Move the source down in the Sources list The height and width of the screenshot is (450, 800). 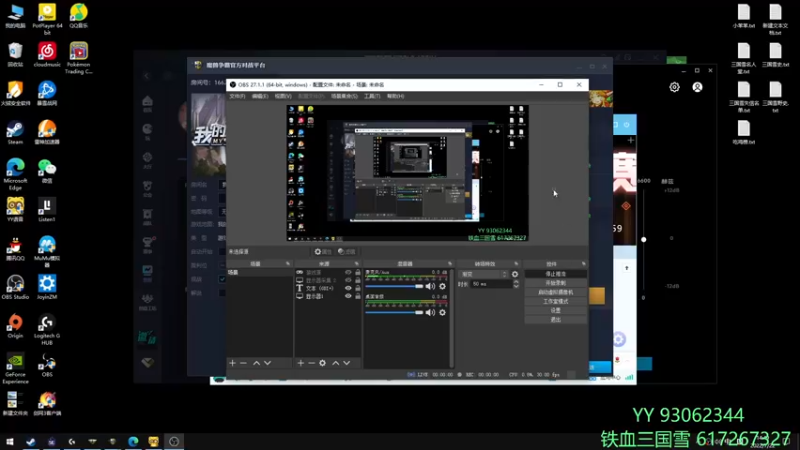coord(346,363)
